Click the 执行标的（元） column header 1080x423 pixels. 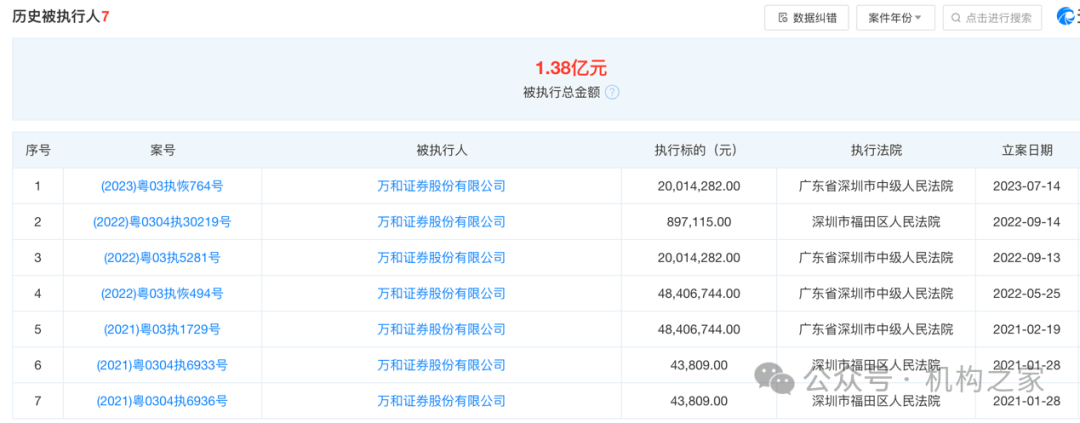698,150
